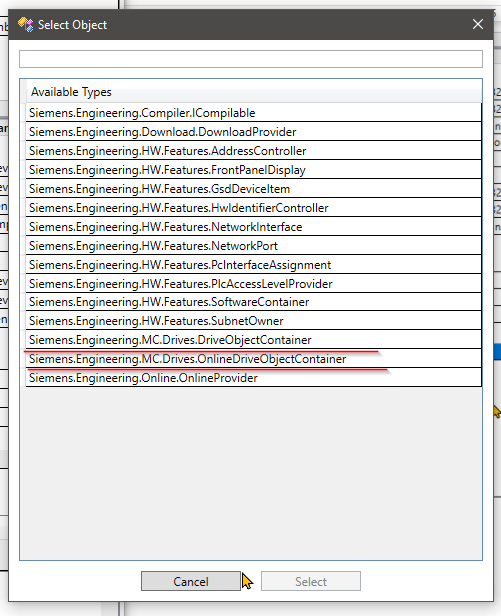The width and height of the screenshot is (501, 616).
Task: Choose HW.Features.NetworkInterface entry
Action: click(x=253, y=227)
